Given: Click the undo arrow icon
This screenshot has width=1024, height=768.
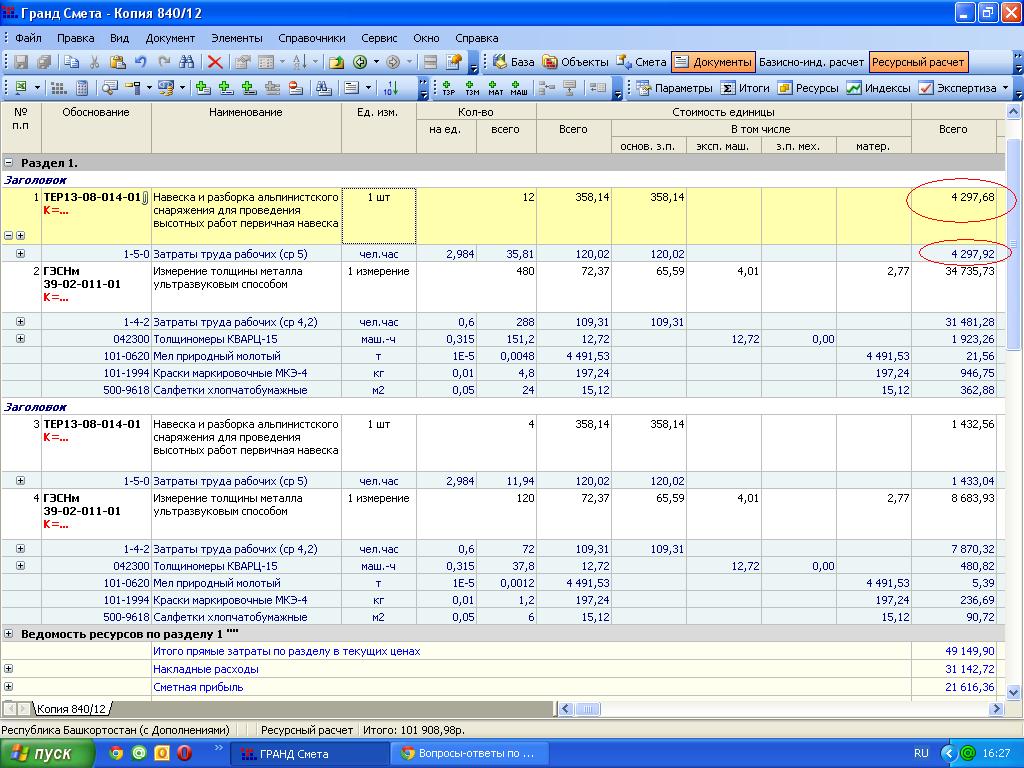Looking at the screenshot, I should (x=140, y=62).
